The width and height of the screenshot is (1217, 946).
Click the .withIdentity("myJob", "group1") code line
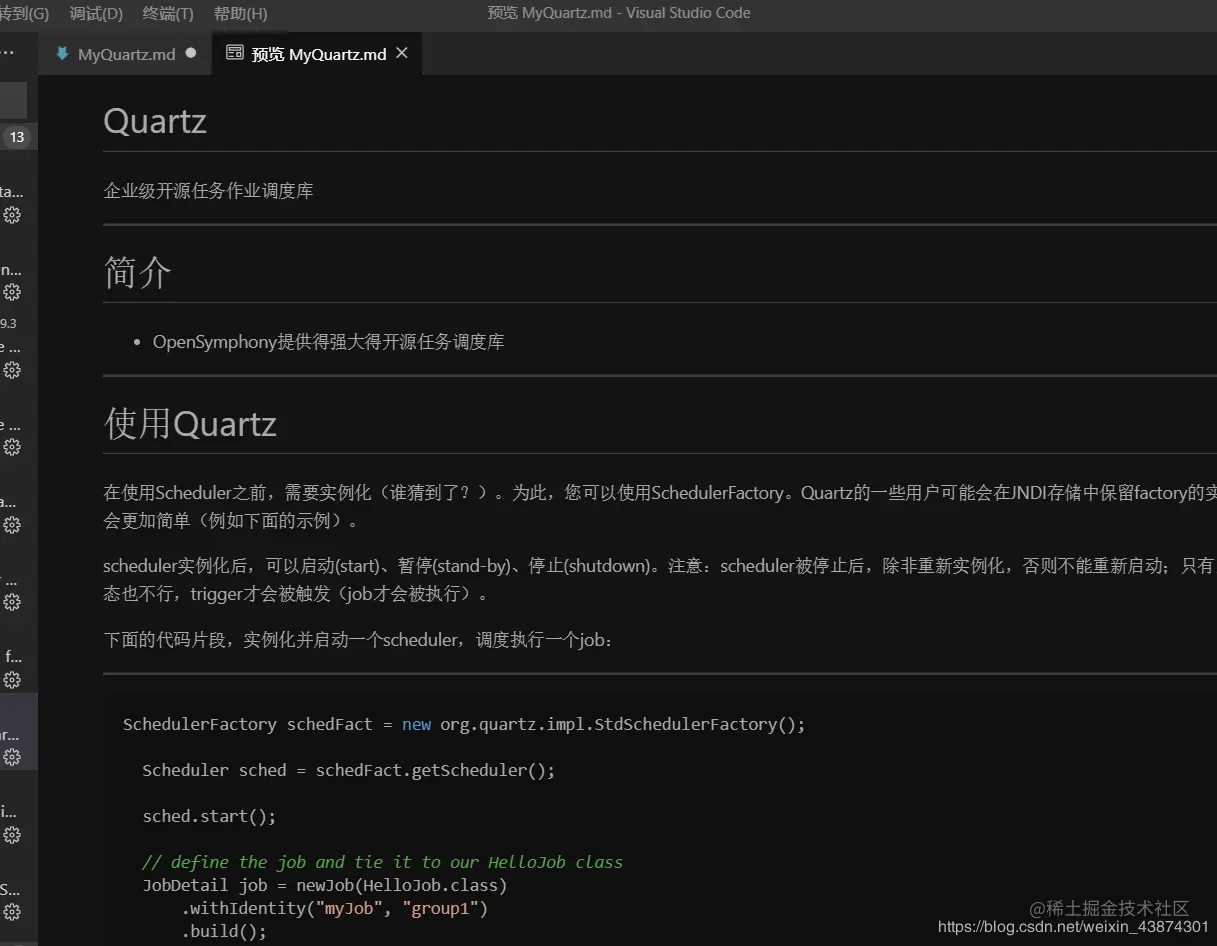pos(334,908)
